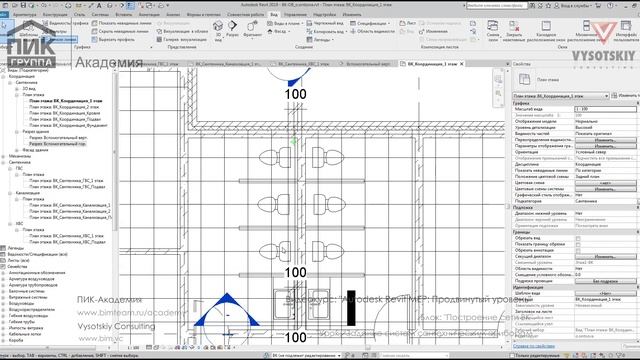Click the text 'A' tool in quick access toolbar

pyautogui.click(x=99, y=5)
